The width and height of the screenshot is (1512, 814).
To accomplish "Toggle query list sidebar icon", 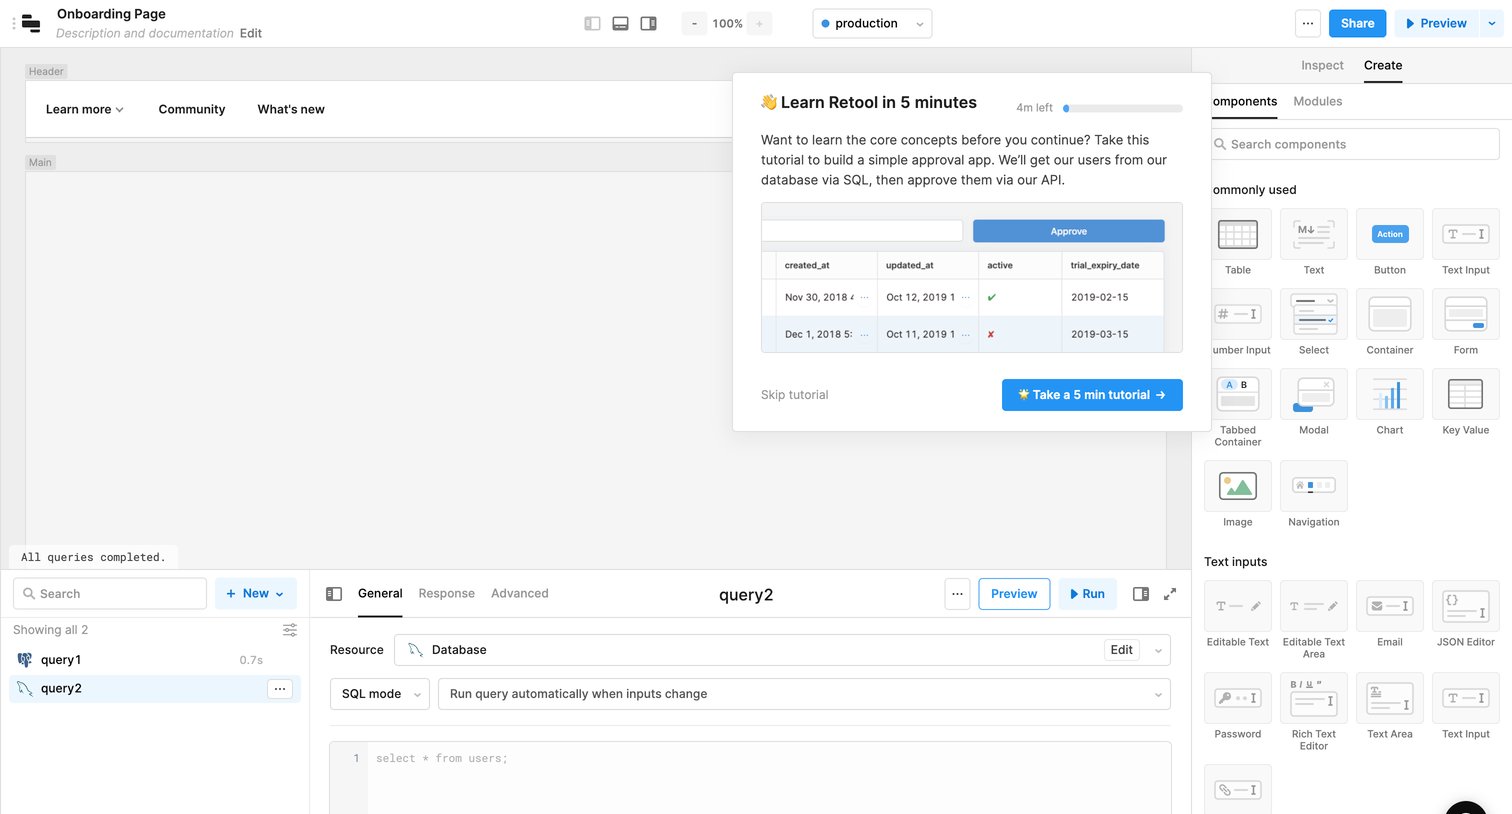I will click(x=334, y=594).
